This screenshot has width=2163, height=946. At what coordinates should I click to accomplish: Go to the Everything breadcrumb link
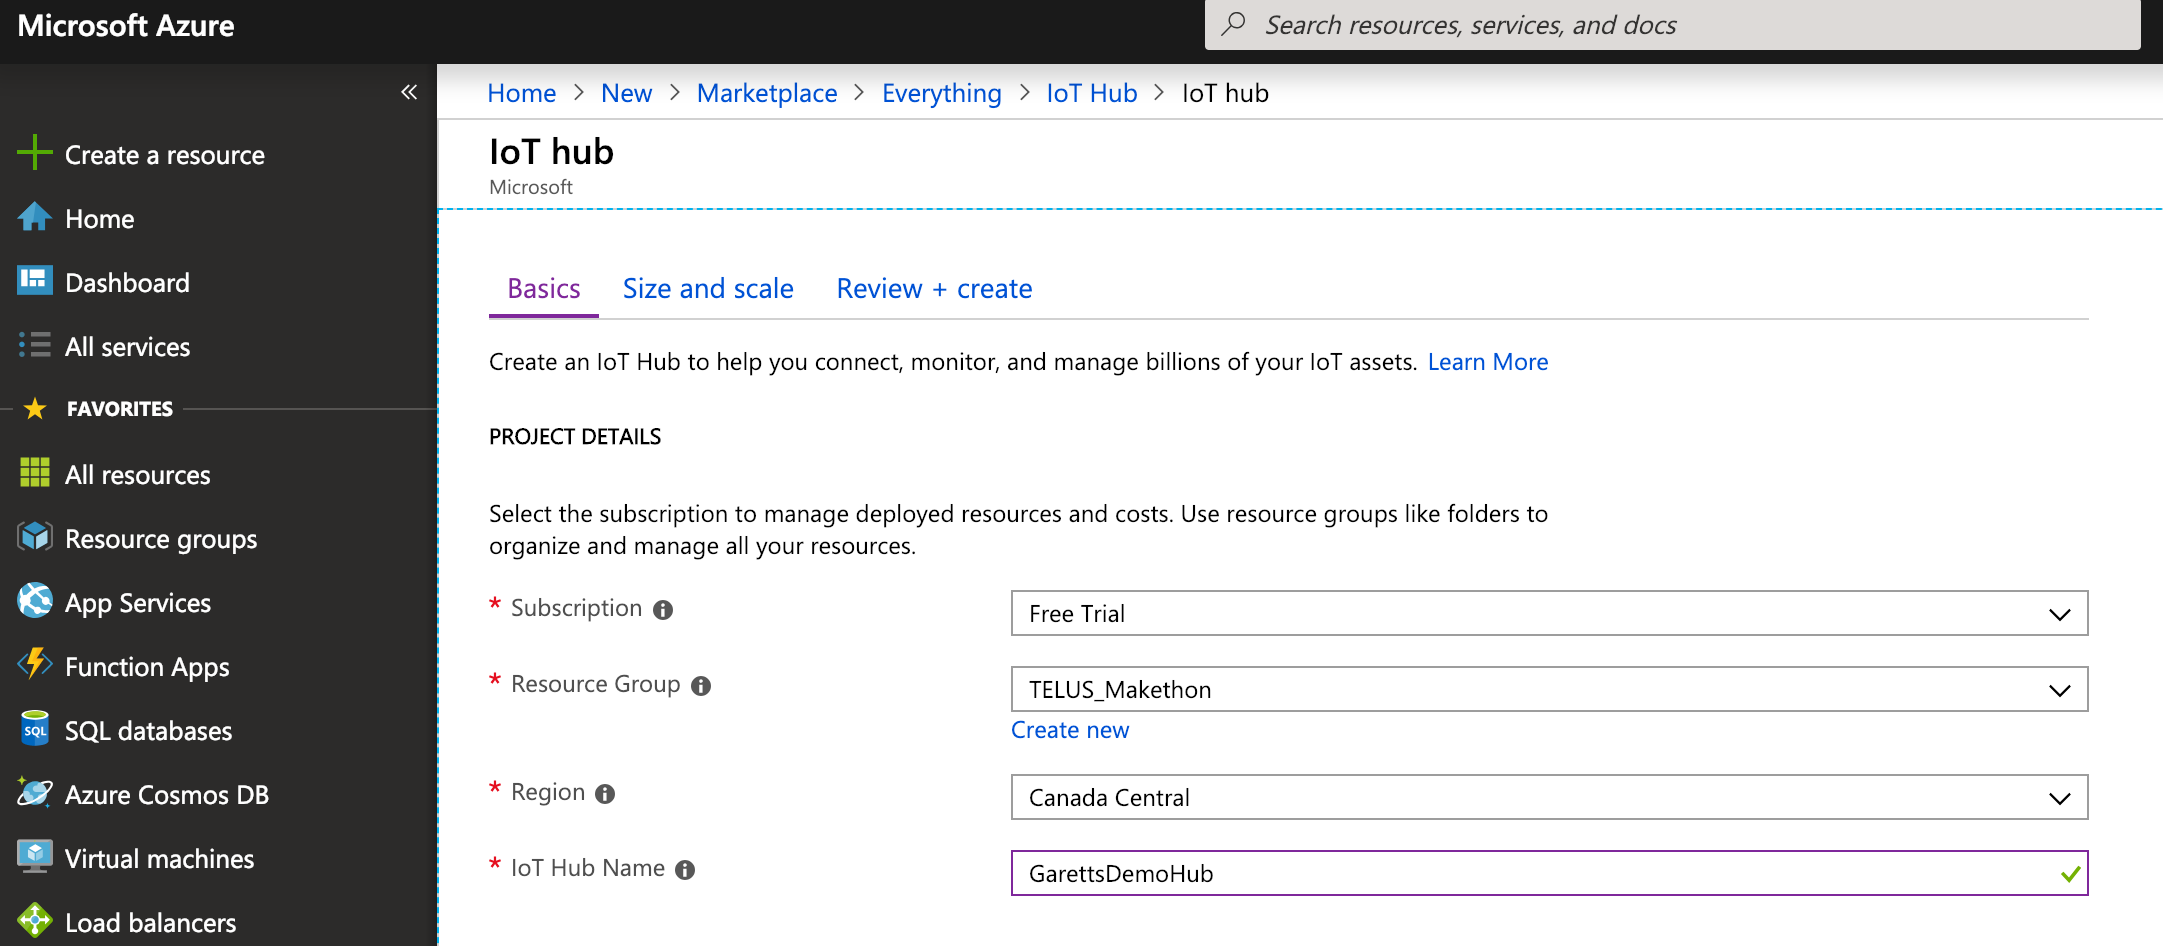click(x=942, y=93)
